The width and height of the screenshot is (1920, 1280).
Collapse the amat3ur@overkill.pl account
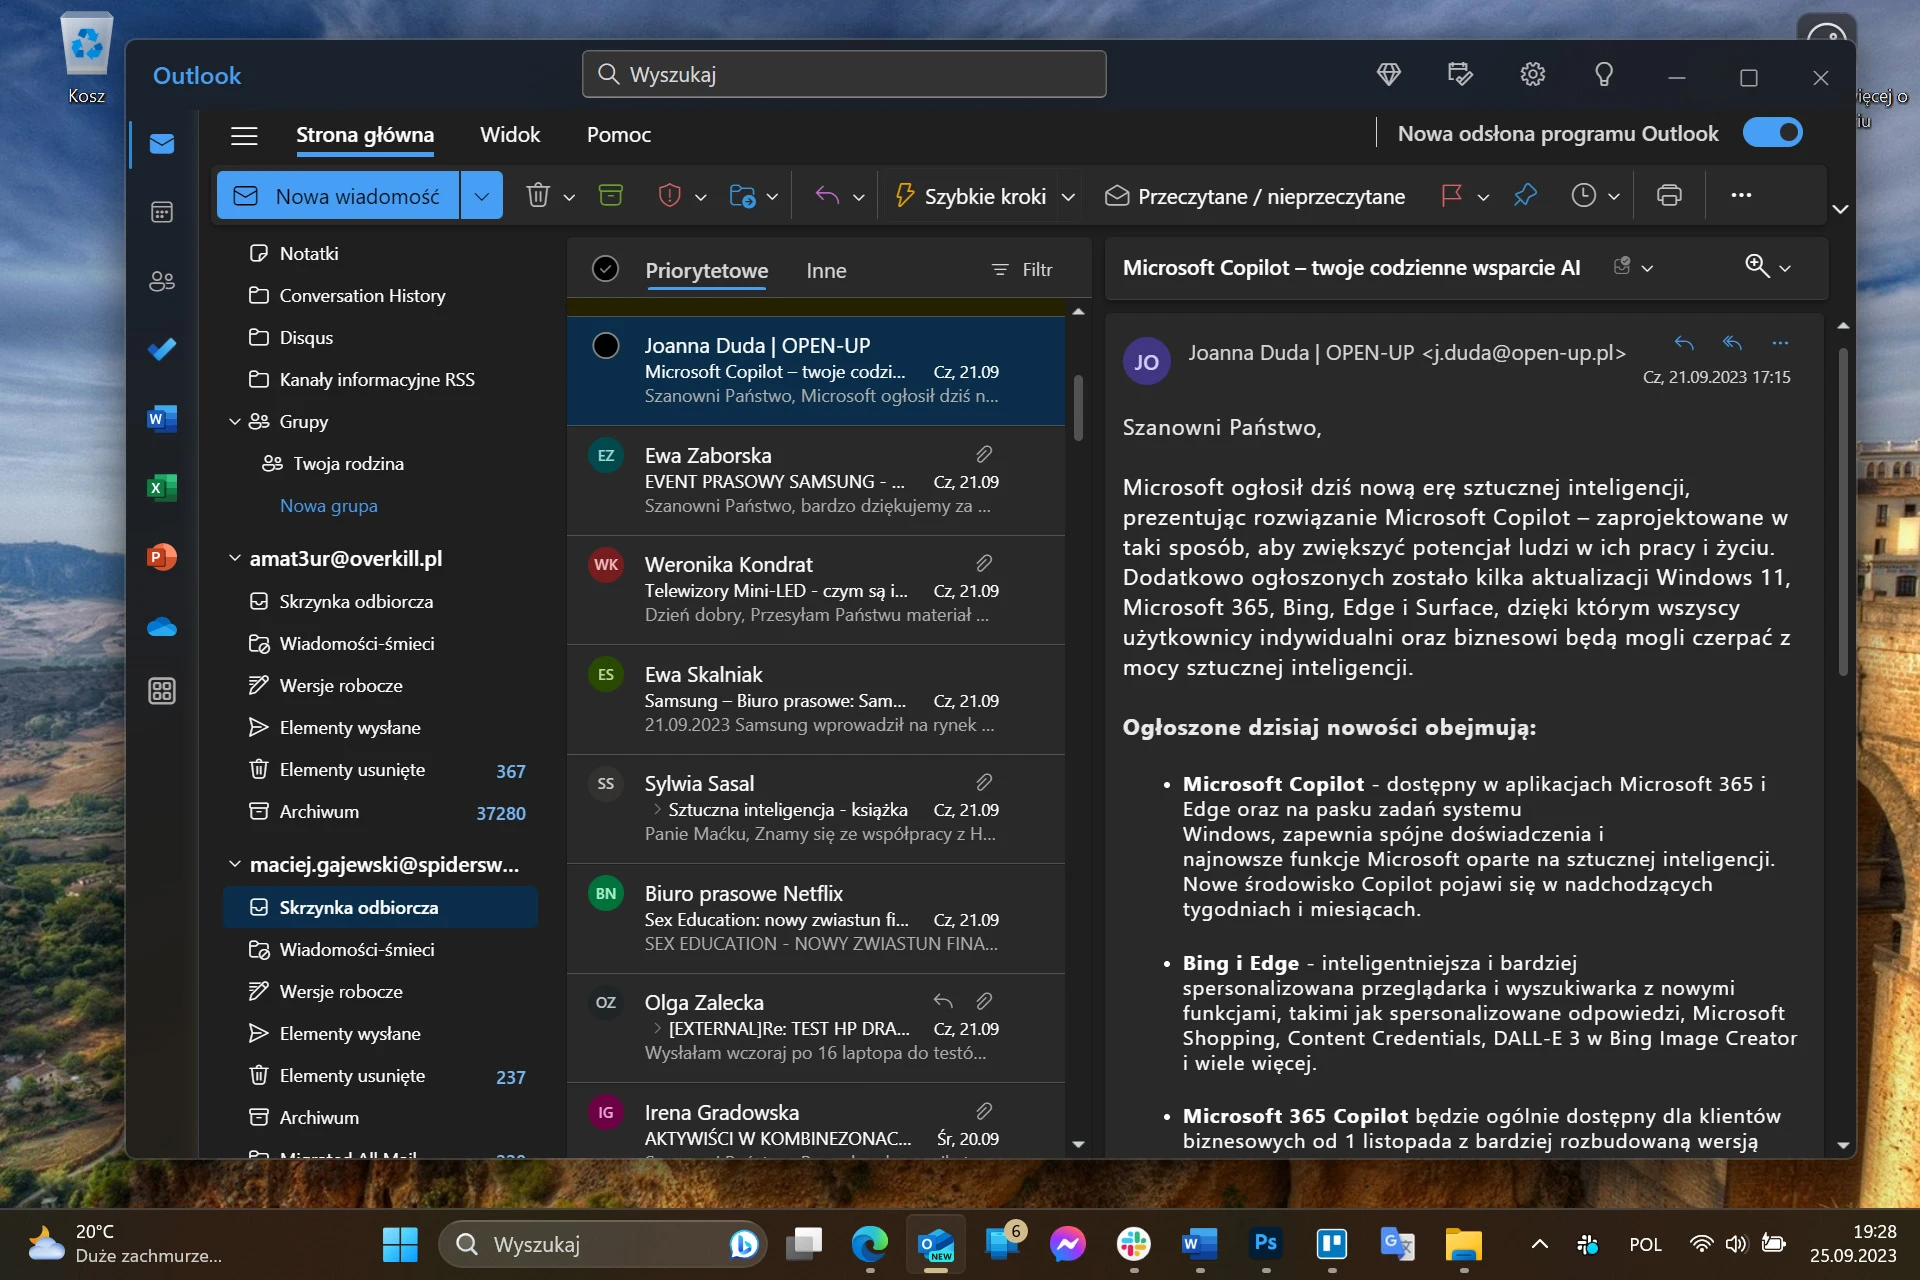[x=235, y=558]
